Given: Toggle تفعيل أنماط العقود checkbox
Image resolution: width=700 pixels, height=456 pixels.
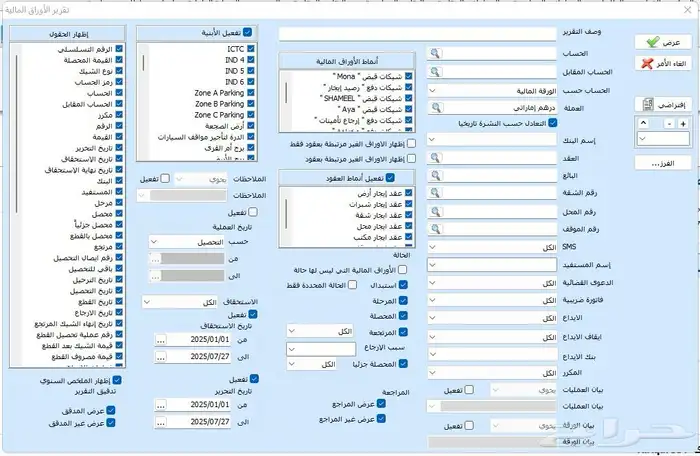Looking at the screenshot, I should tap(390, 178).
